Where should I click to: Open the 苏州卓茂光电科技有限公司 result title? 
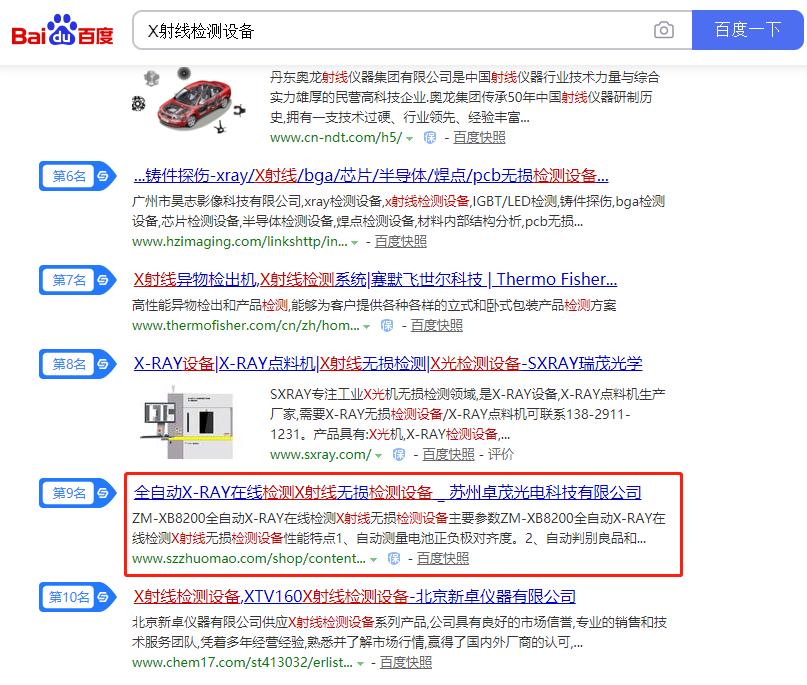388,493
